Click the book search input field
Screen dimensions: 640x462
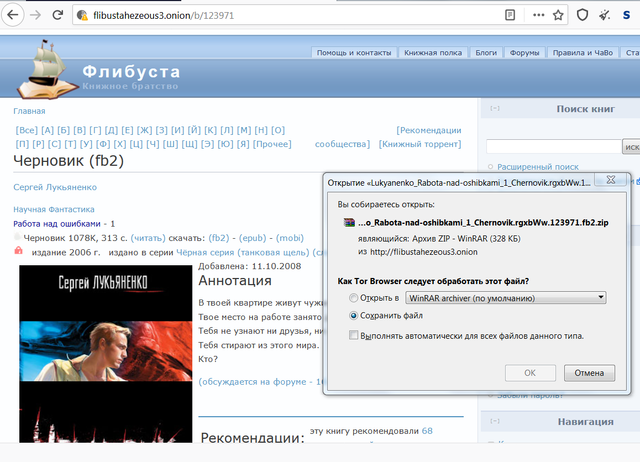pyautogui.click(x=553, y=147)
